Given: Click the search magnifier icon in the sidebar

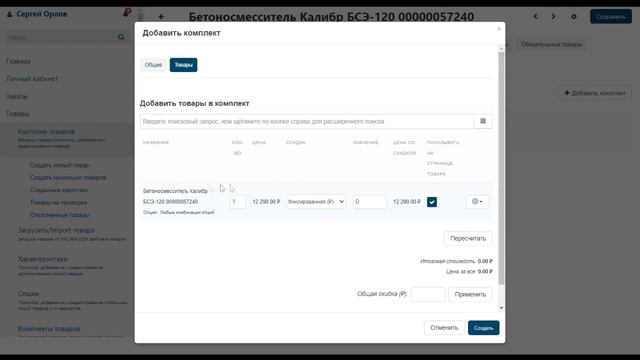Looking at the screenshot, I should [121, 37].
